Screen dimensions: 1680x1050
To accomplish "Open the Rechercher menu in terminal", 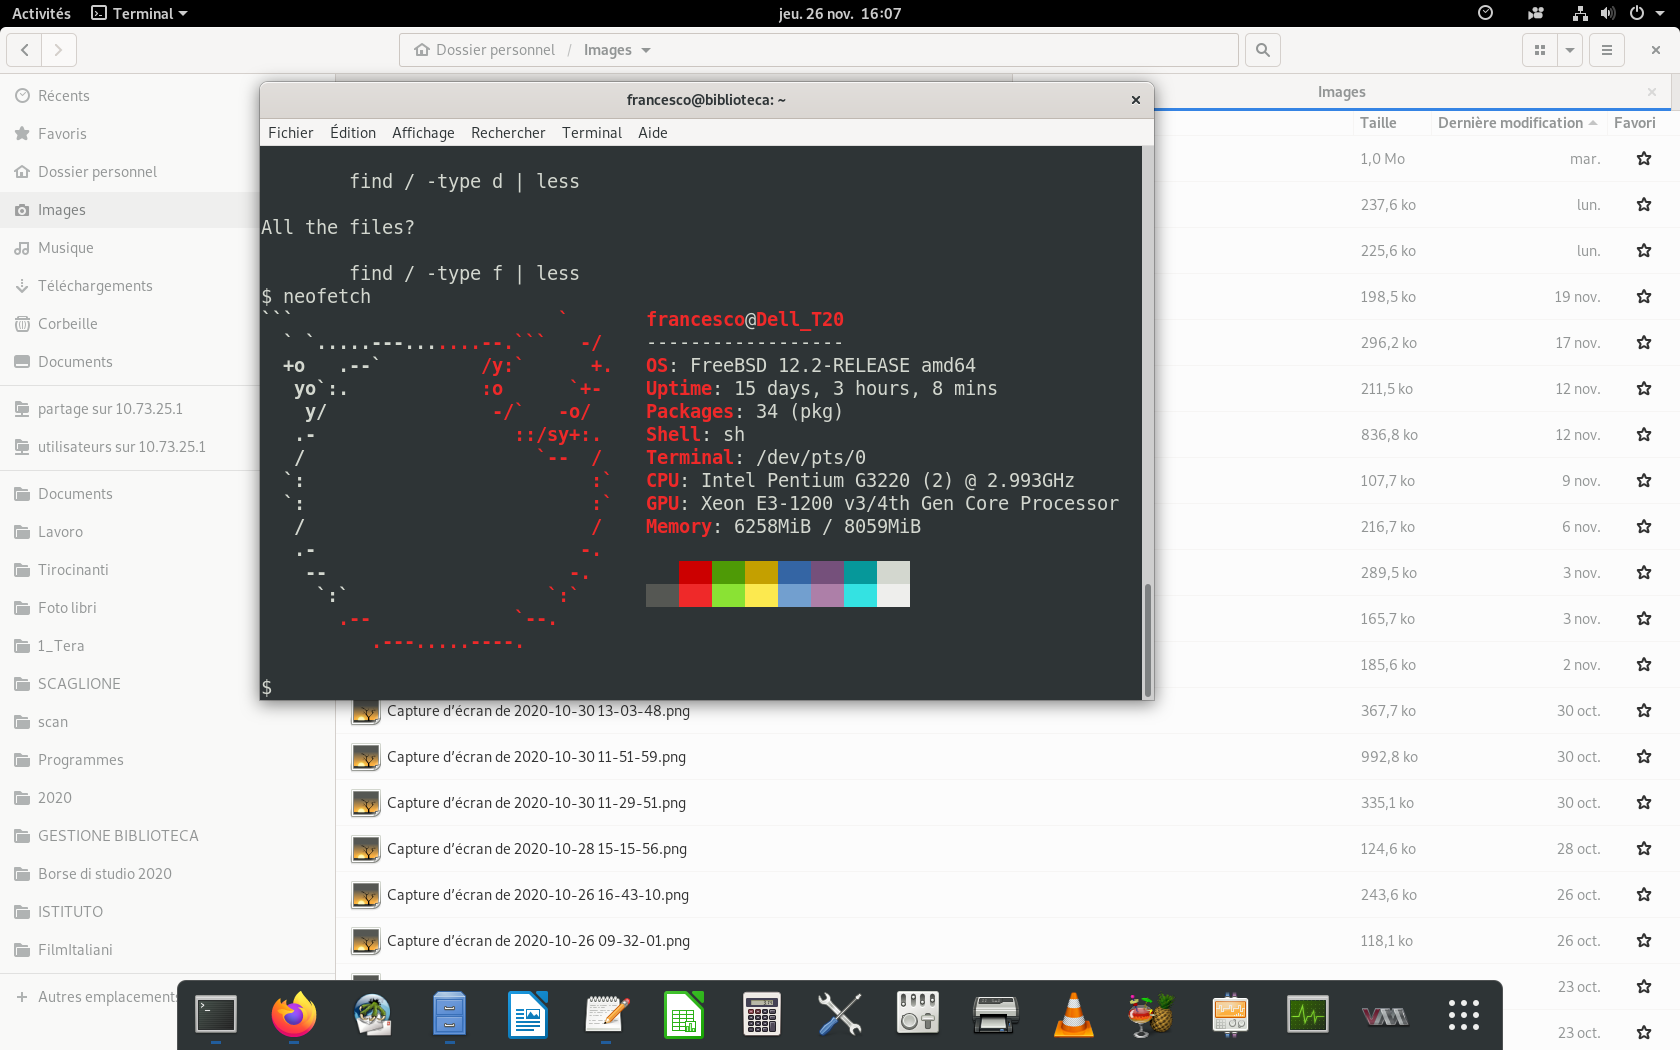I will (x=508, y=133).
